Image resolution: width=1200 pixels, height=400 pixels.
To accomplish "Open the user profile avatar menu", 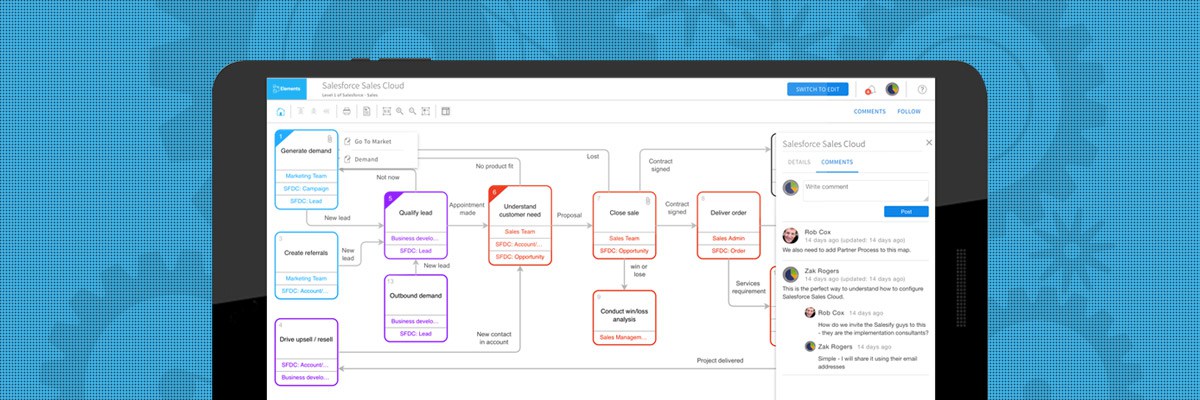I will tap(892, 89).
